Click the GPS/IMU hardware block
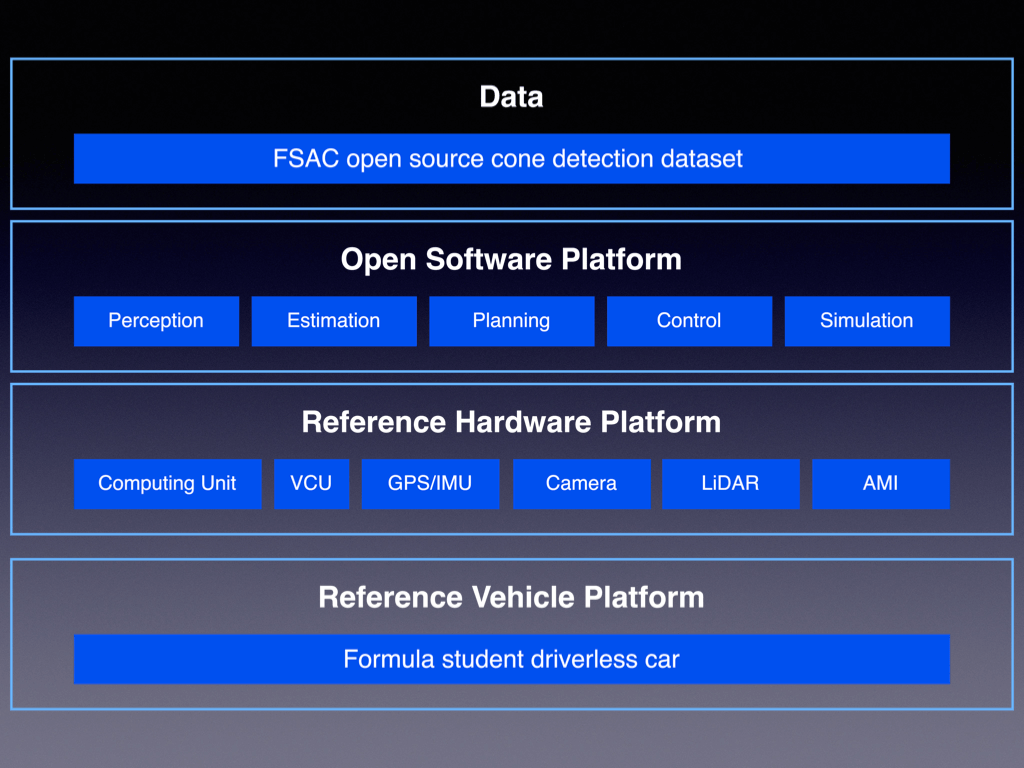1024x768 pixels. (430, 484)
